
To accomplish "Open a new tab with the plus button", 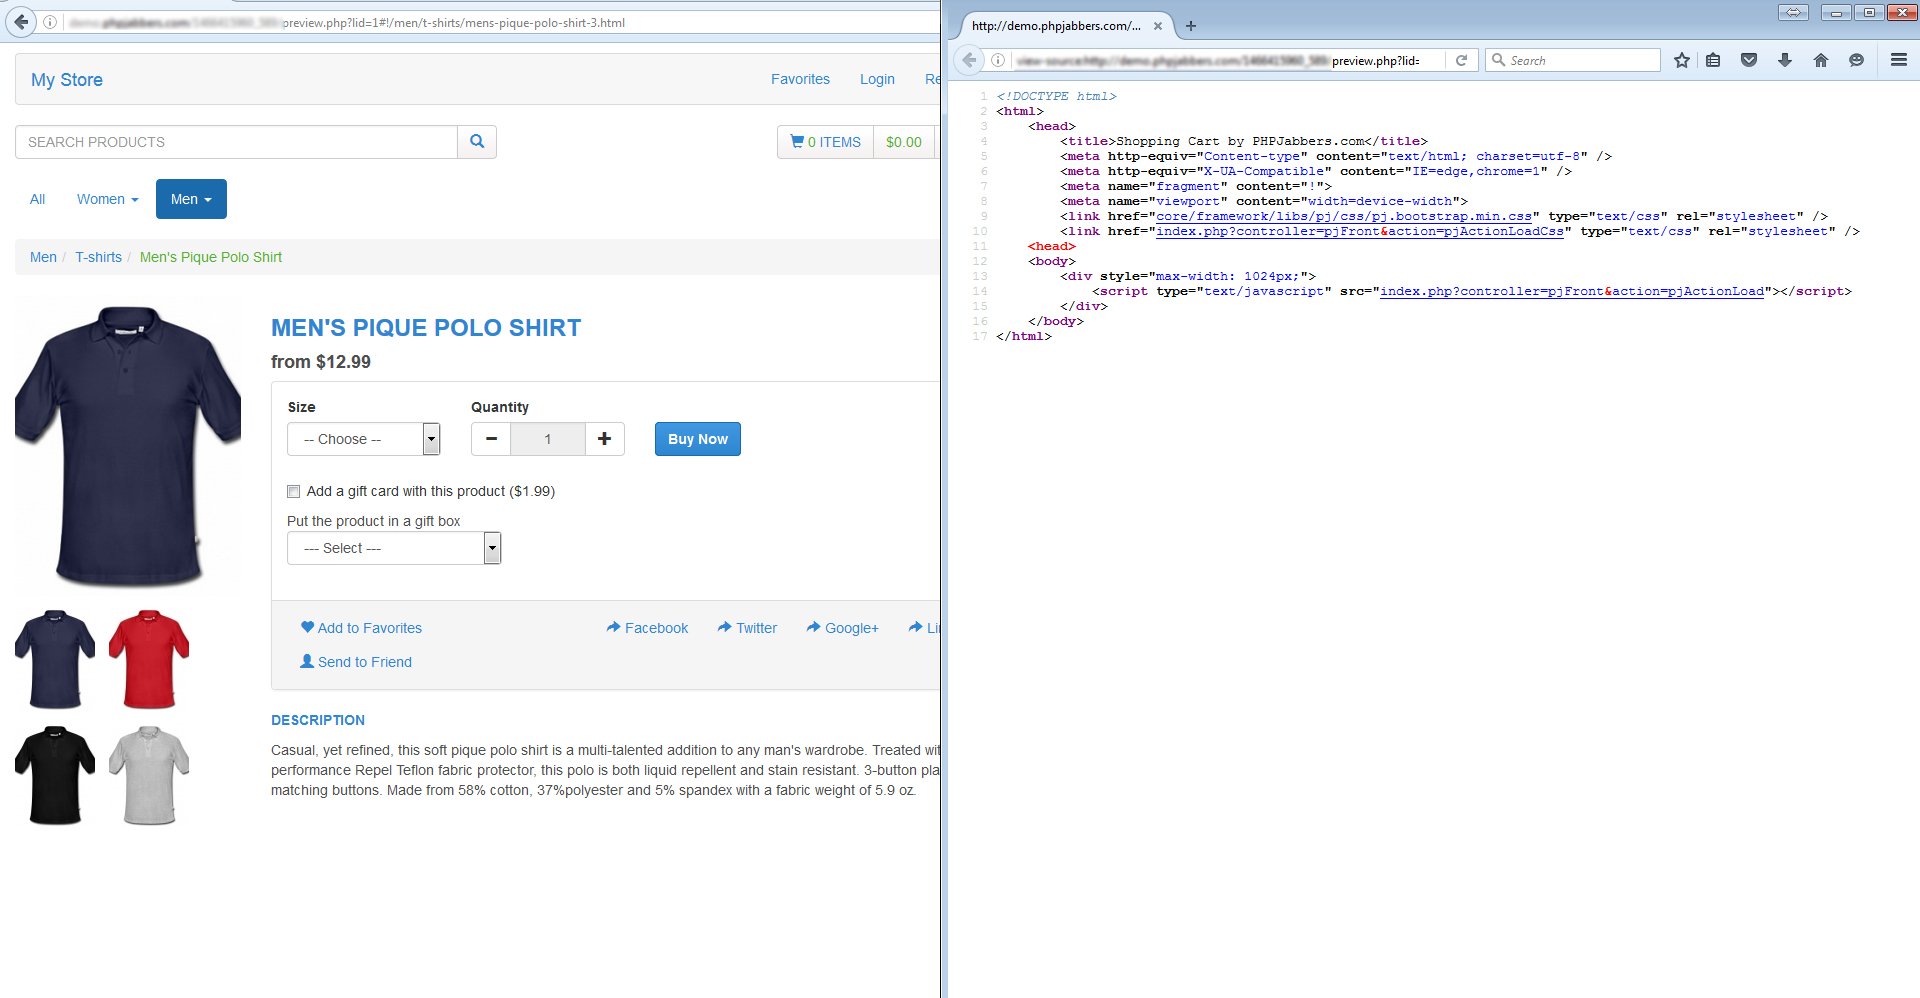I will click(x=1191, y=26).
